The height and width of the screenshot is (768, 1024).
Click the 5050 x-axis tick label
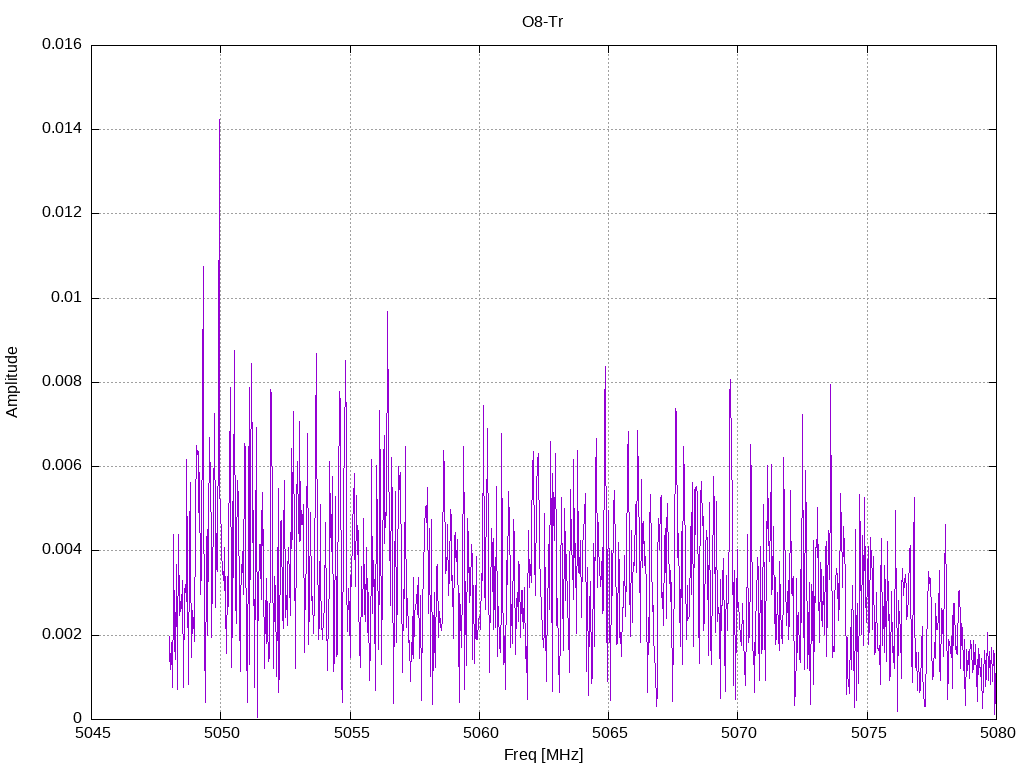221,734
